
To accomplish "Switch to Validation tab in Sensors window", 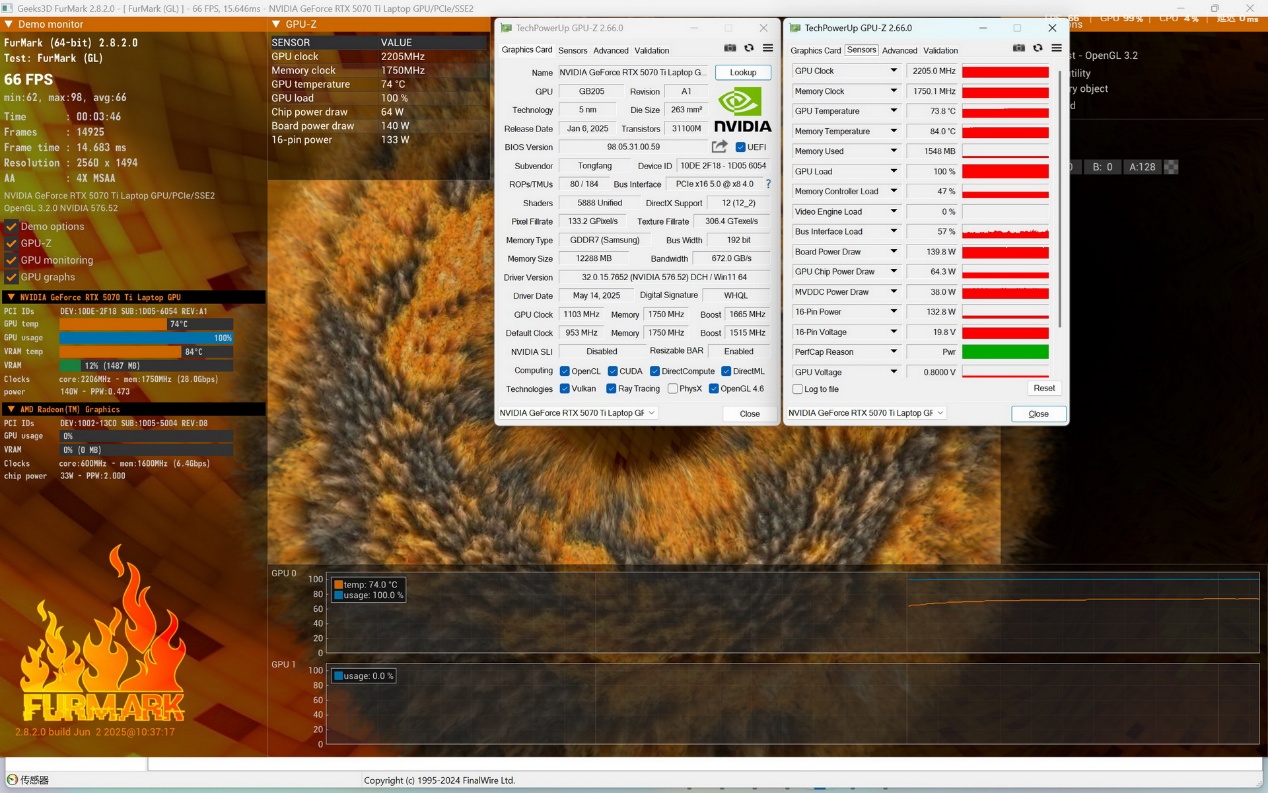I will pyautogui.click(x=941, y=50).
